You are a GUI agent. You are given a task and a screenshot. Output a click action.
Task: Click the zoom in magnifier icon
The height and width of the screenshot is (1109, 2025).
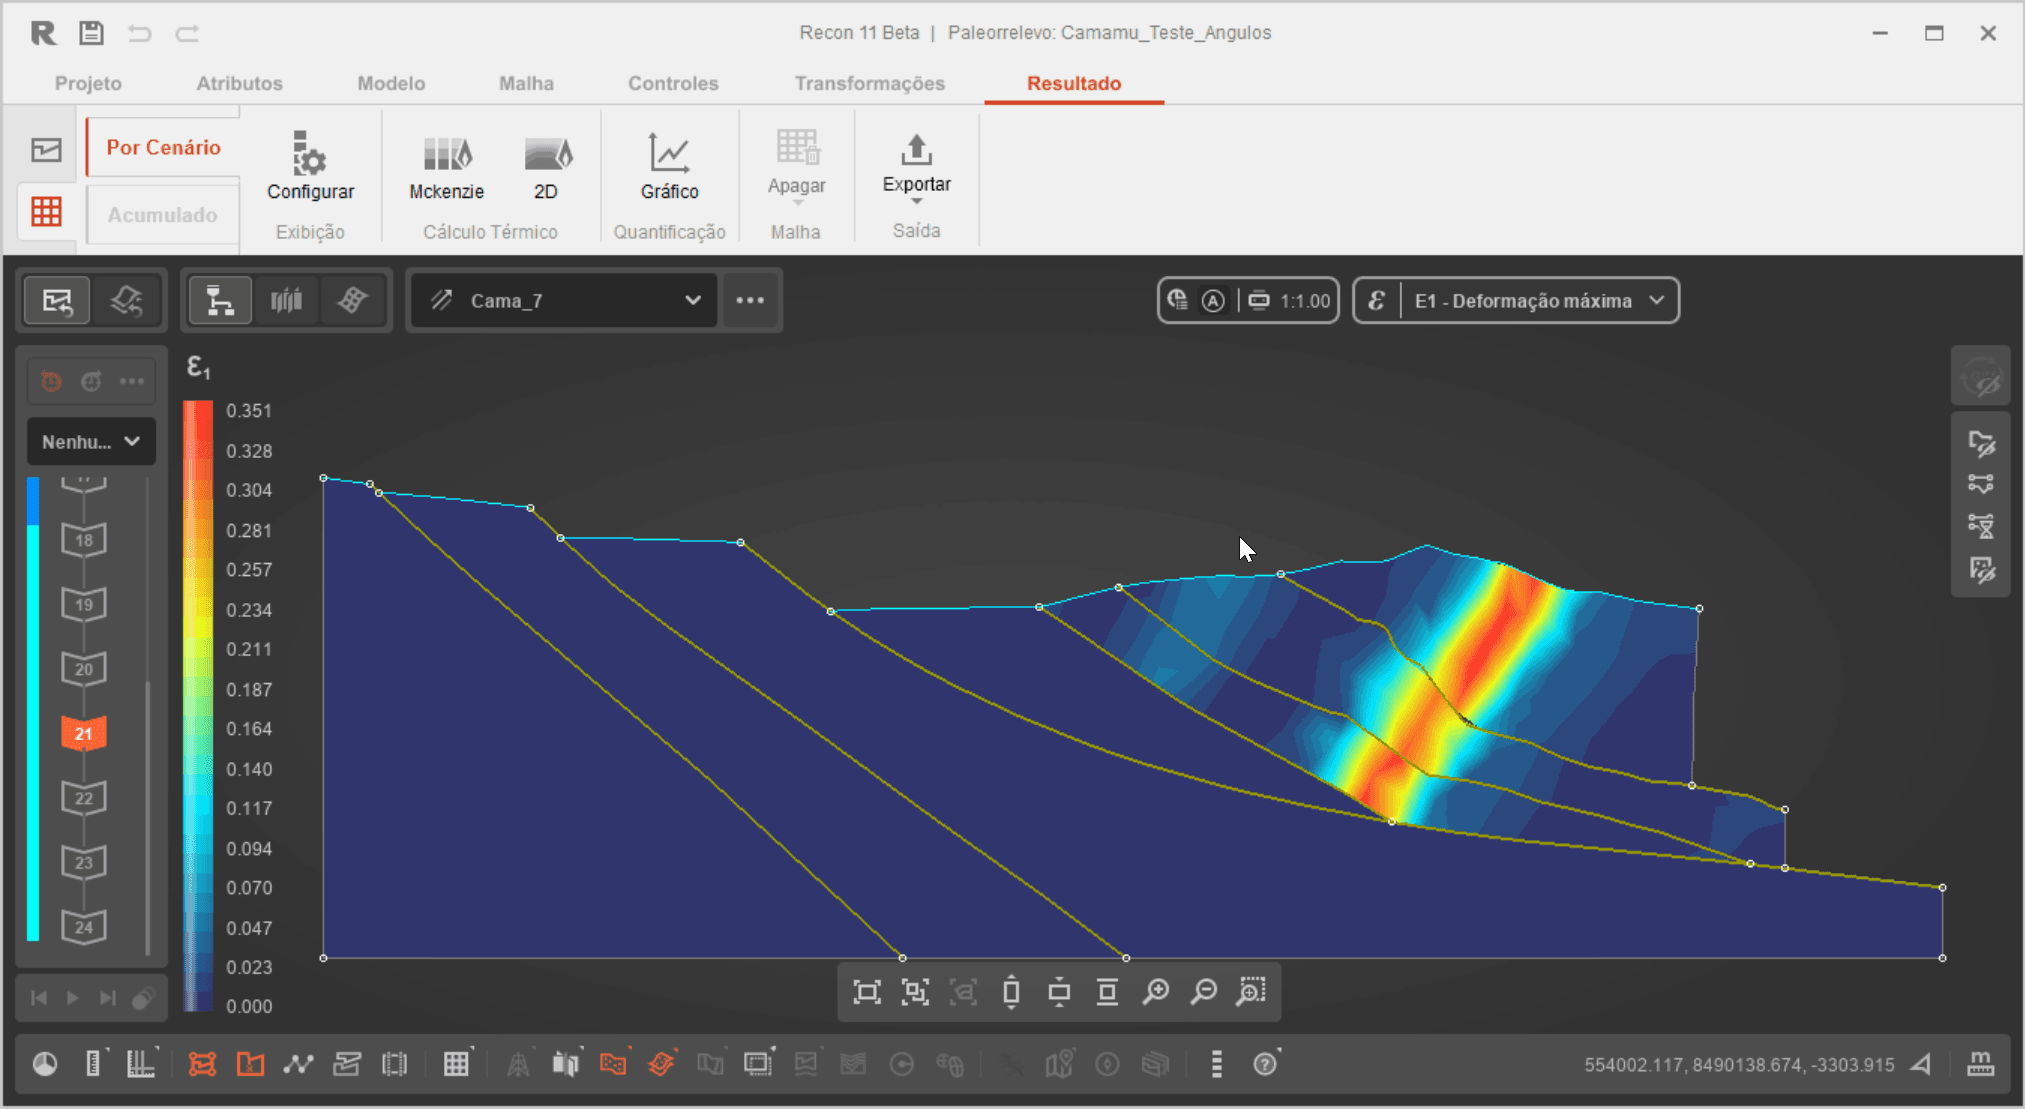[x=1156, y=991]
